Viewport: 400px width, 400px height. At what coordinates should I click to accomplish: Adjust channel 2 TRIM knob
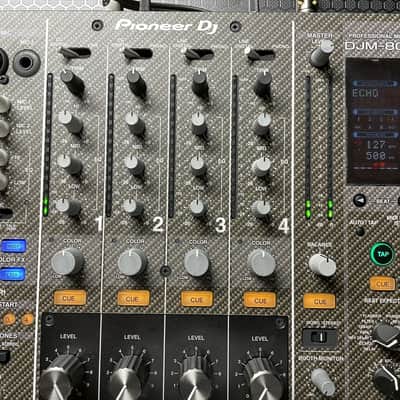(136, 84)
